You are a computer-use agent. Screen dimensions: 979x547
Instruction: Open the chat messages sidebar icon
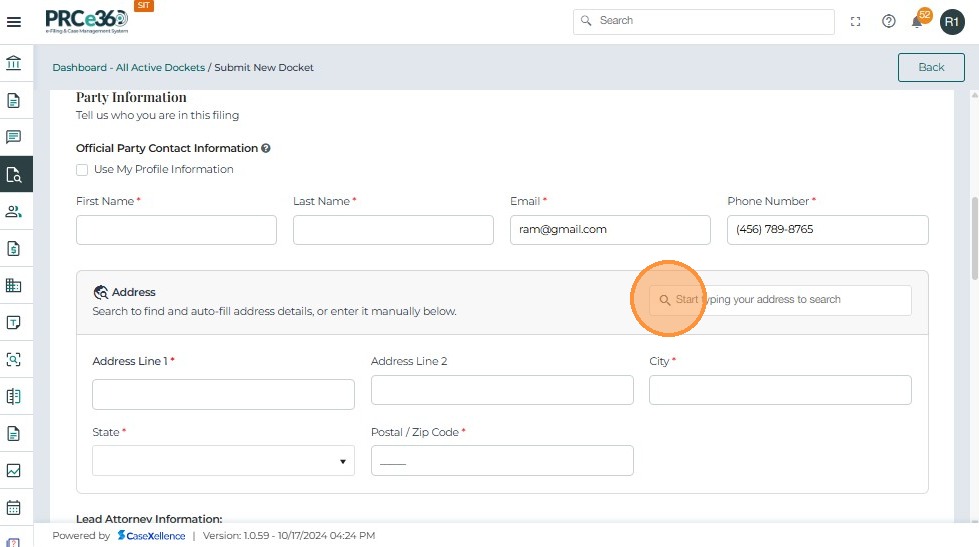[x=14, y=137]
